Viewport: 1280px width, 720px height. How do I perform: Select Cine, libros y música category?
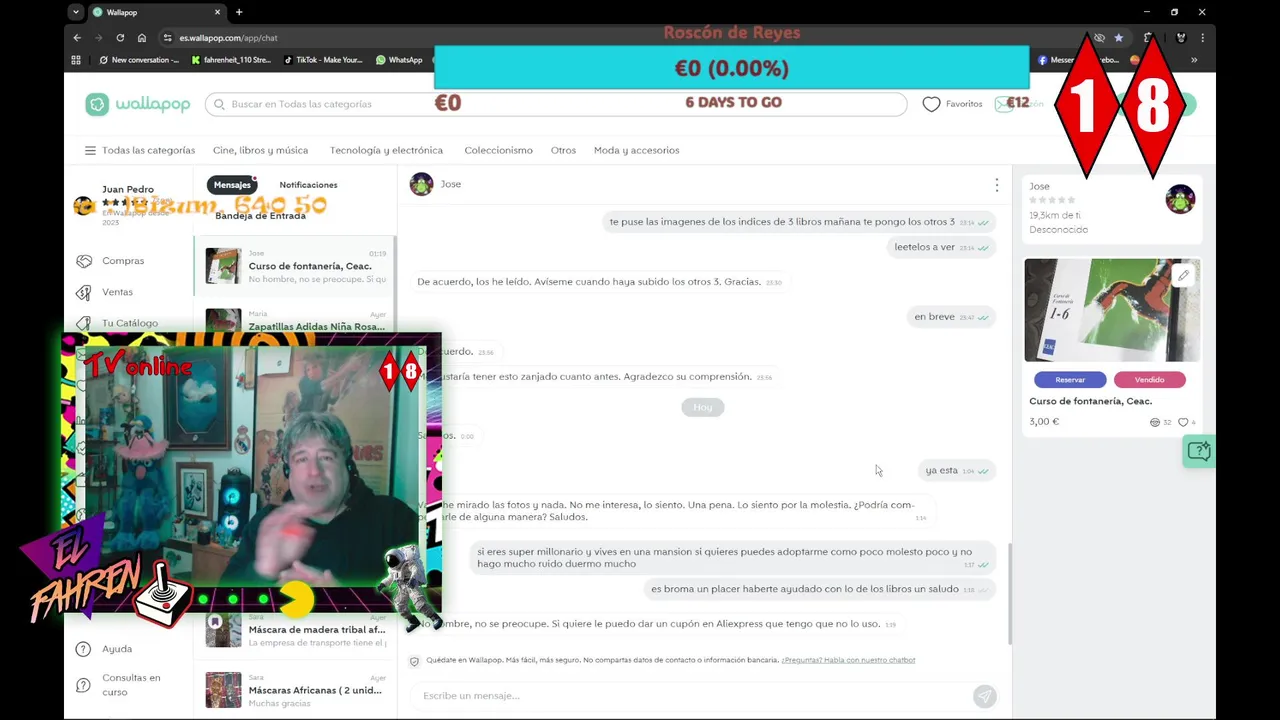pyautogui.click(x=260, y=151)
